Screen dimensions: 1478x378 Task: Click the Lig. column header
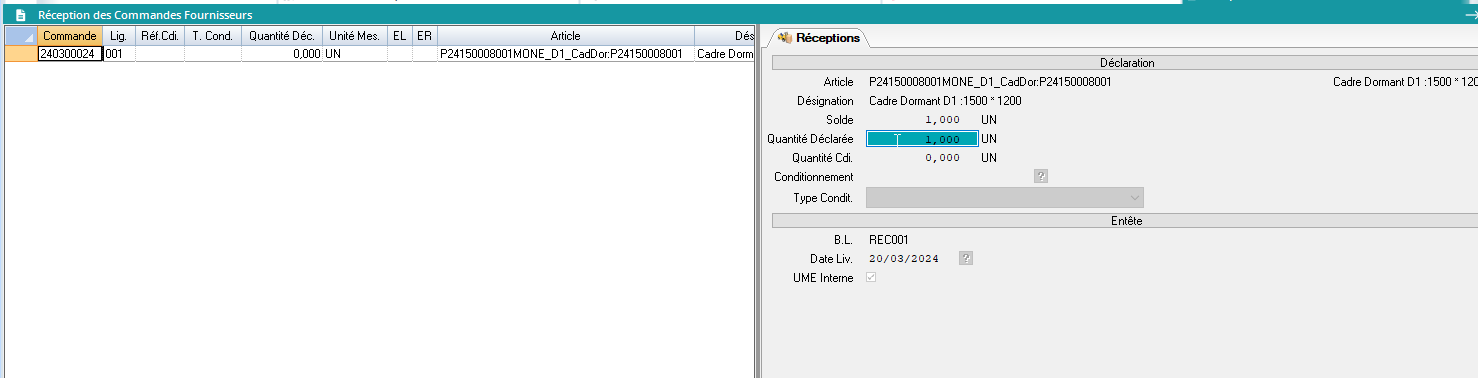click(118, 36)
